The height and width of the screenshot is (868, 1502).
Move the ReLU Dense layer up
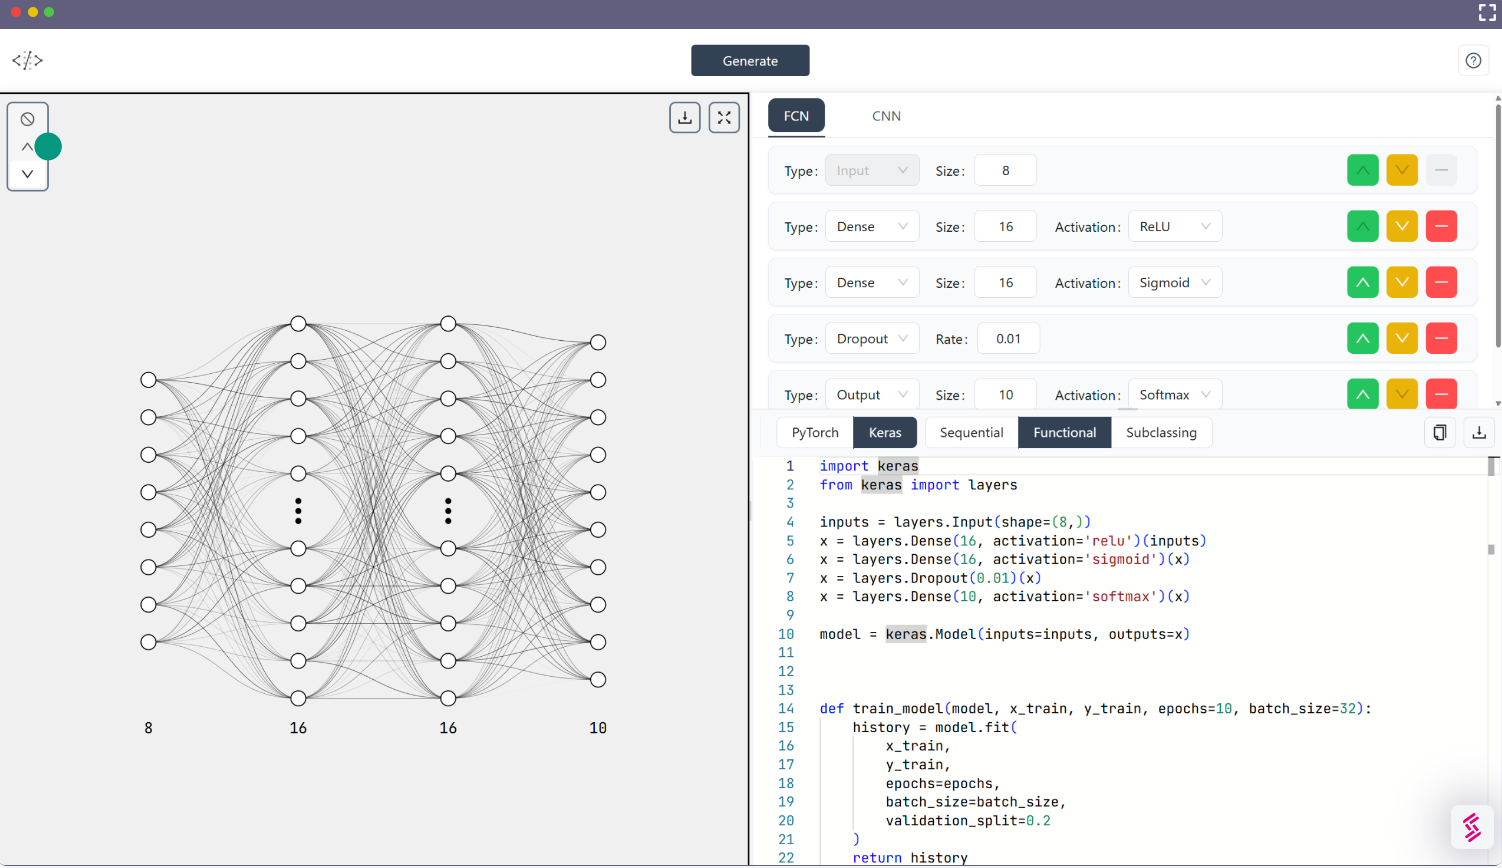1362,227
